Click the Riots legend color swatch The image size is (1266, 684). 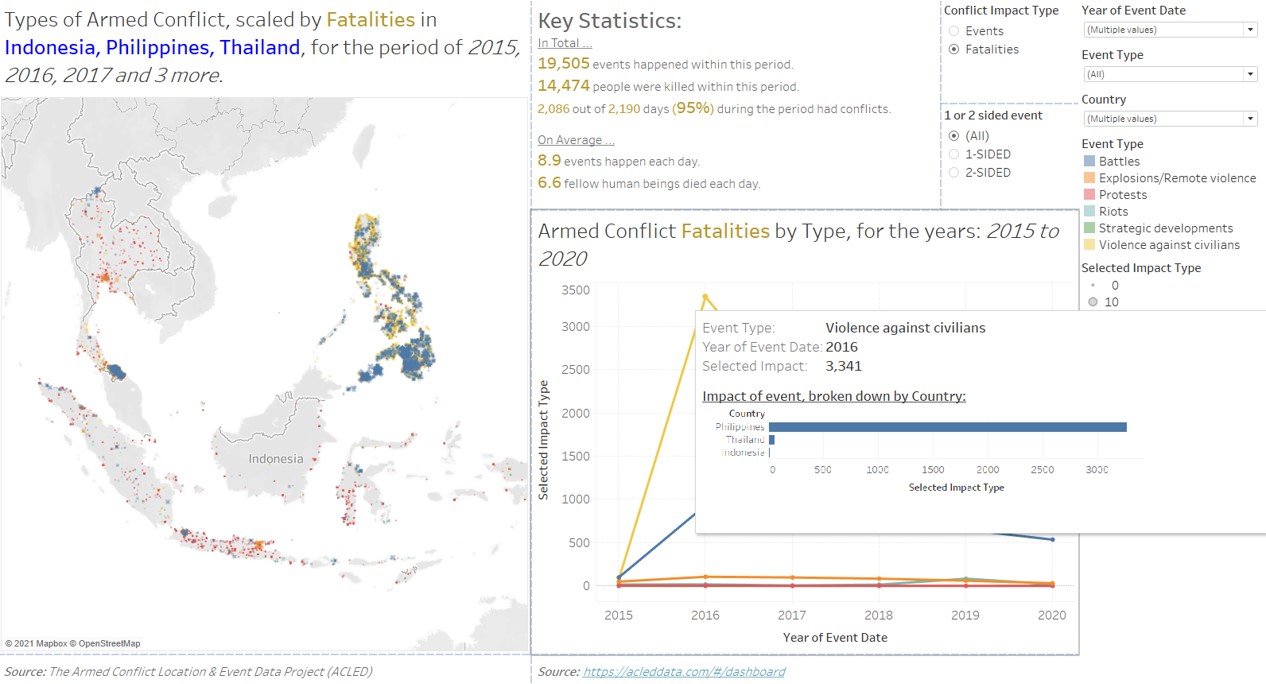tap(1089, 211)
